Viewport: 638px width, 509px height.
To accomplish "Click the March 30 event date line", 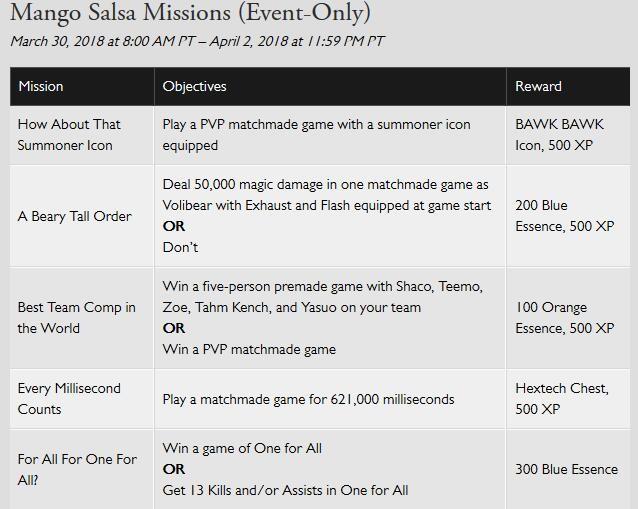I will [197, 41].
